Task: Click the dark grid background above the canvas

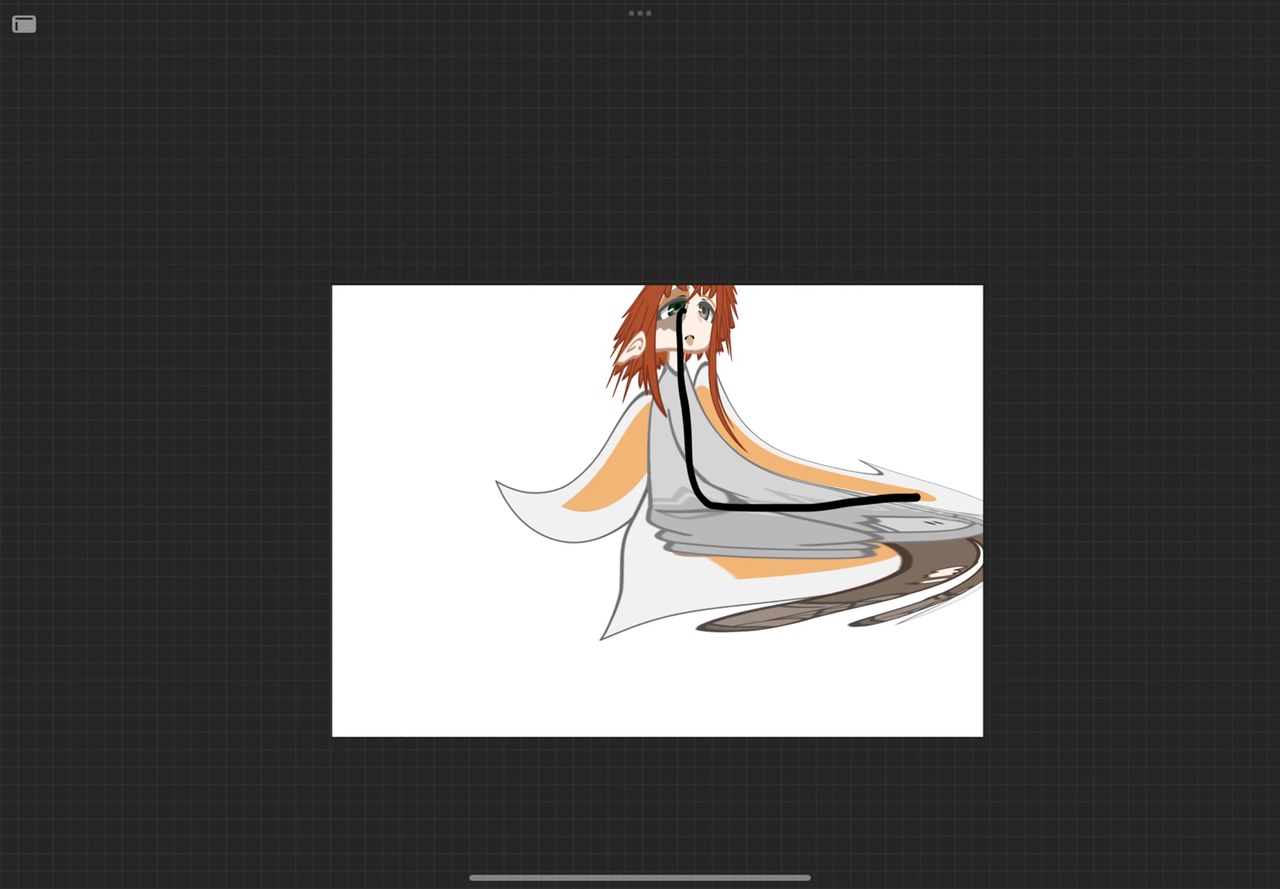Action: coord(640,150)
